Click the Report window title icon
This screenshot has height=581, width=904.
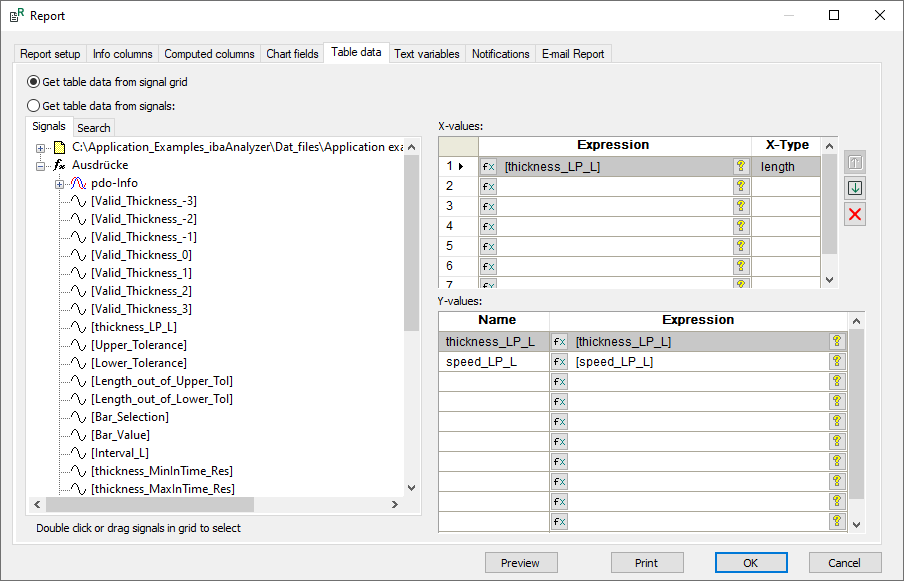click(x=17, y=15)
